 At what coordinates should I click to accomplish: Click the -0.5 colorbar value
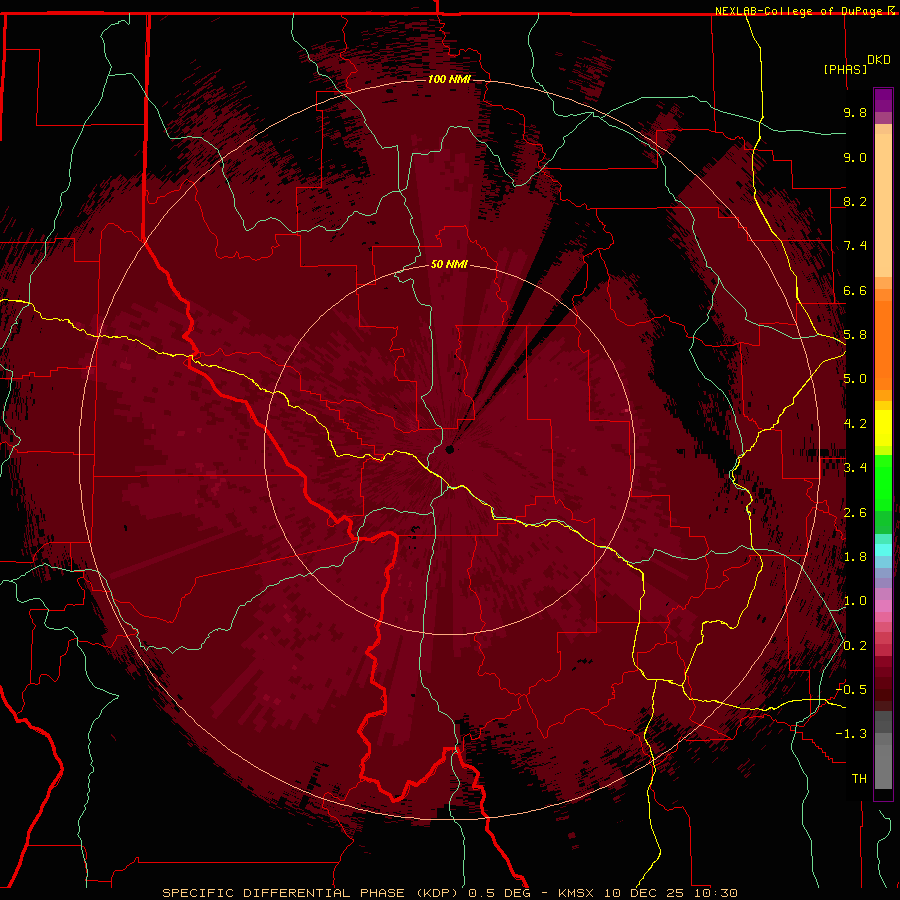[851, 690]
